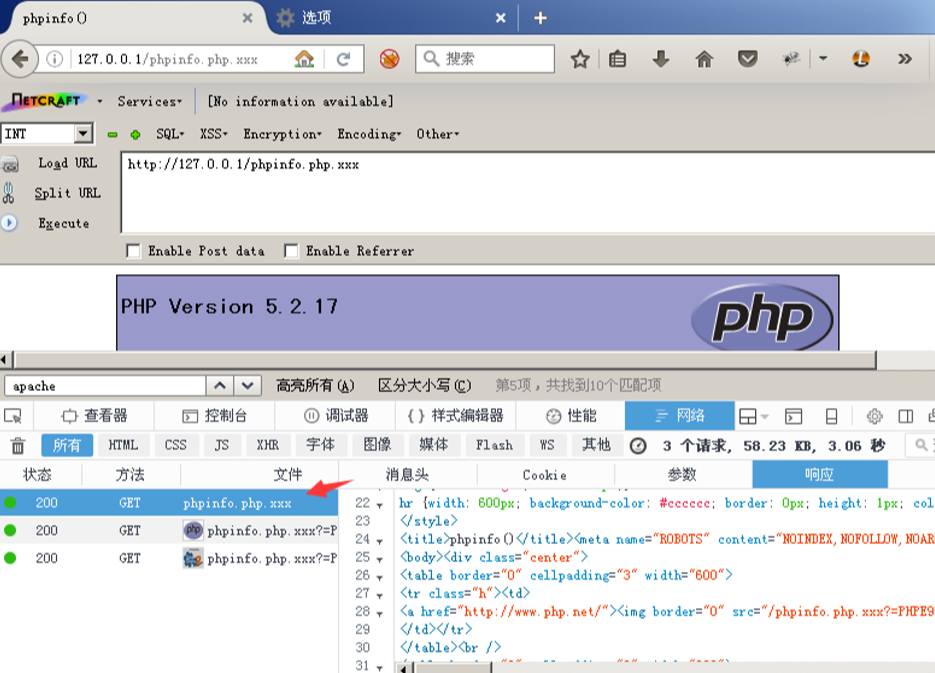
Task: Click the bookmark star icon
Action: 580,58
